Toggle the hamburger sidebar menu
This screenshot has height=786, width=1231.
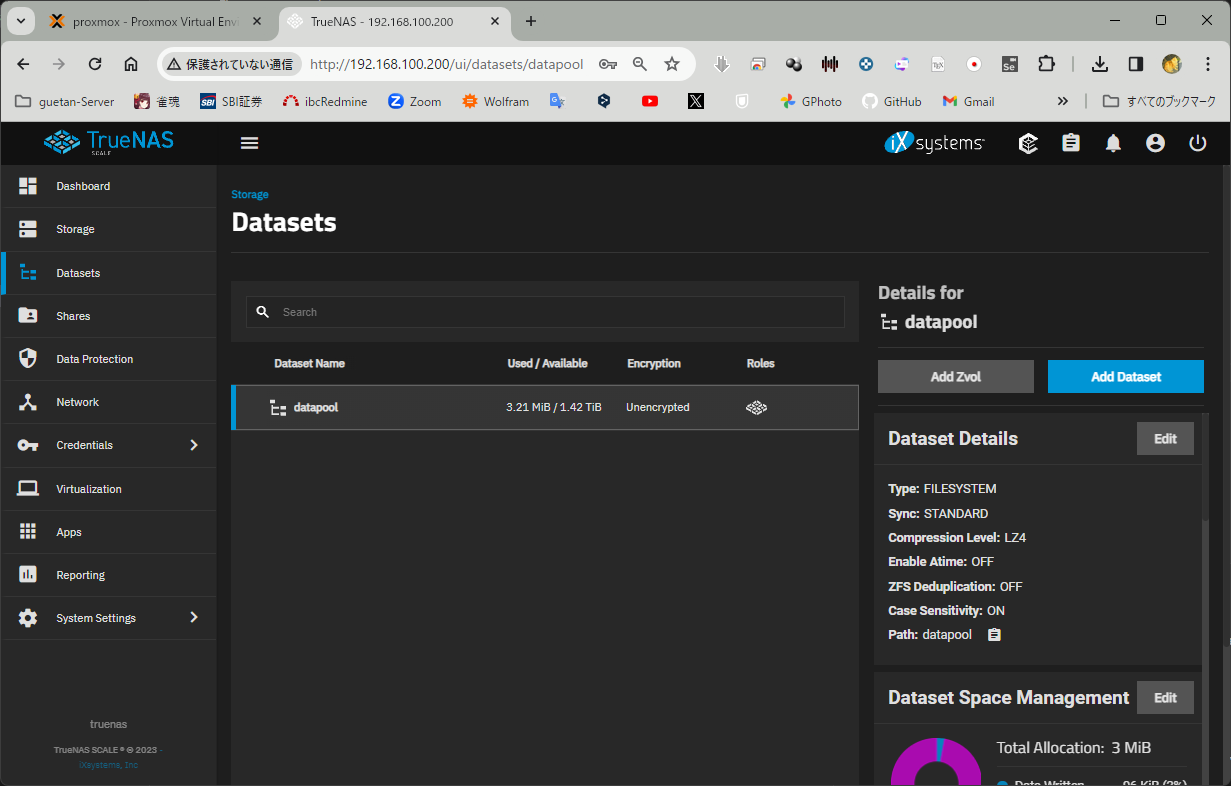pyautogui.click(x=250, y=143)
